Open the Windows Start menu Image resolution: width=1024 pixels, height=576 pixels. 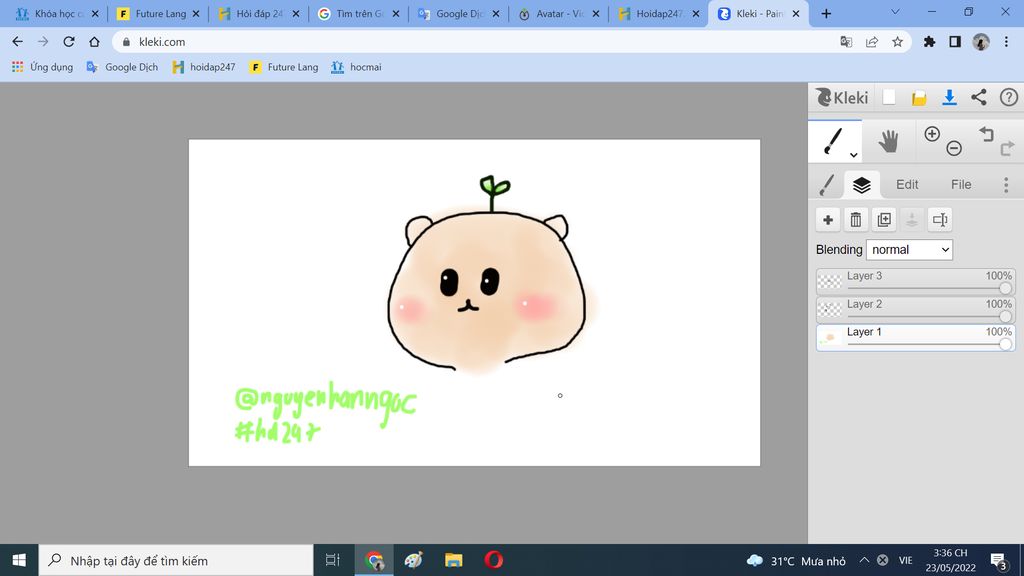(x=19, y=560)
